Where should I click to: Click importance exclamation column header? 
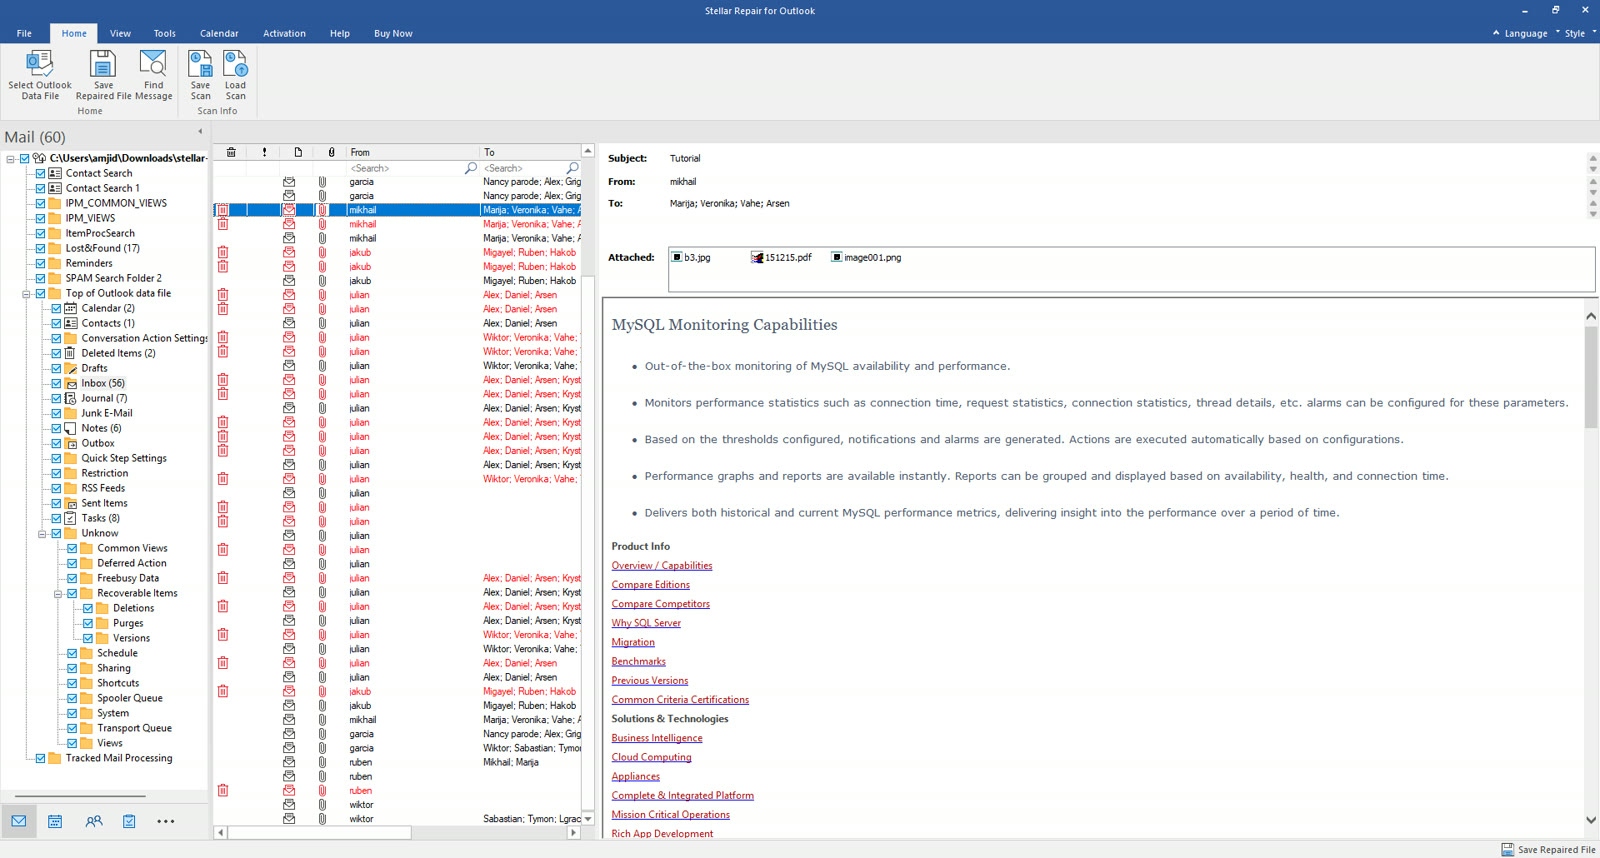pyautogui.click(x=264, y=152)
